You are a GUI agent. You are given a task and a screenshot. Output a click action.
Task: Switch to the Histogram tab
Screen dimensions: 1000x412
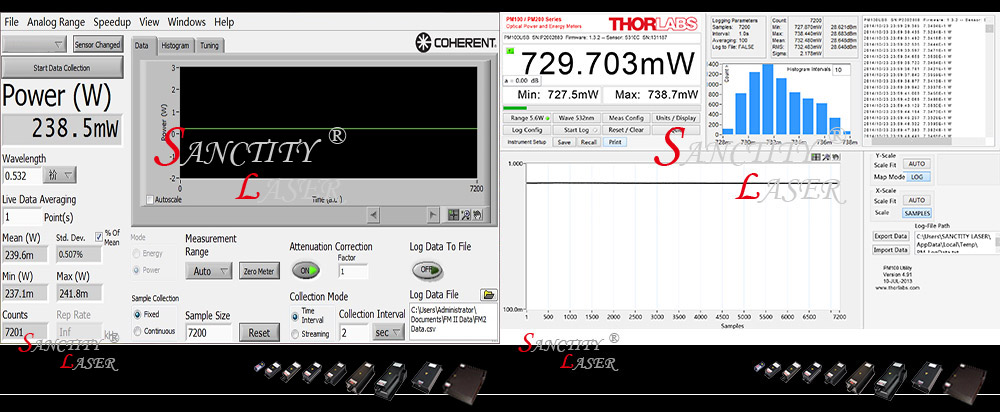[x=175, y=45]
